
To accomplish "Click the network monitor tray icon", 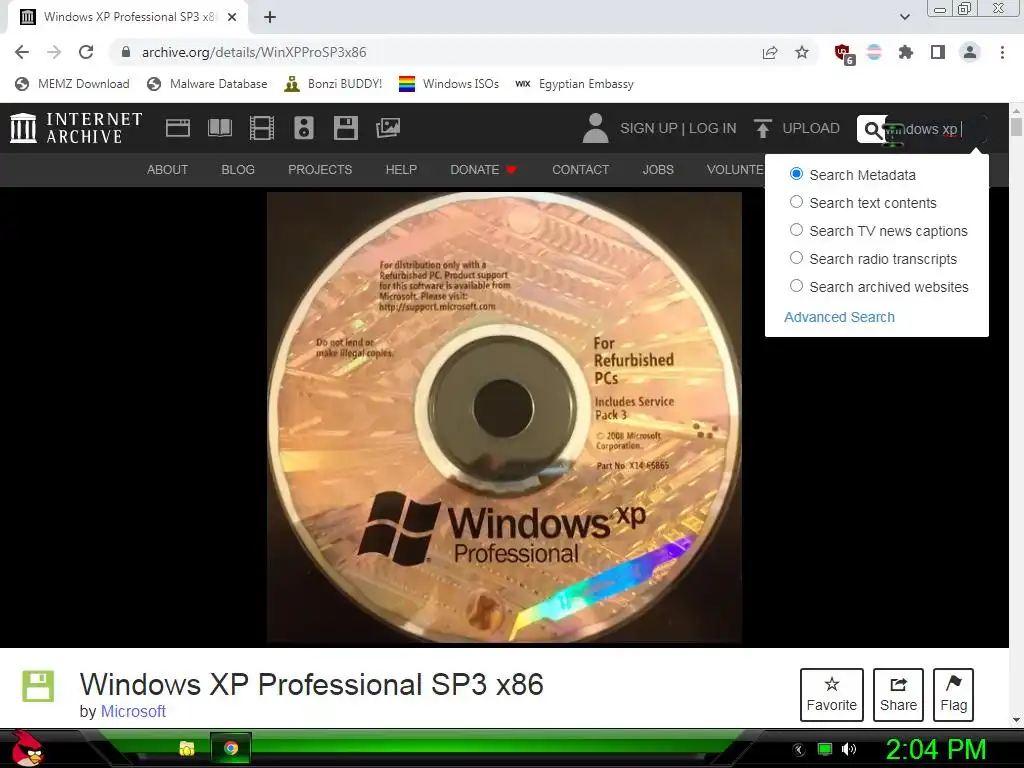I will [825, 749].
